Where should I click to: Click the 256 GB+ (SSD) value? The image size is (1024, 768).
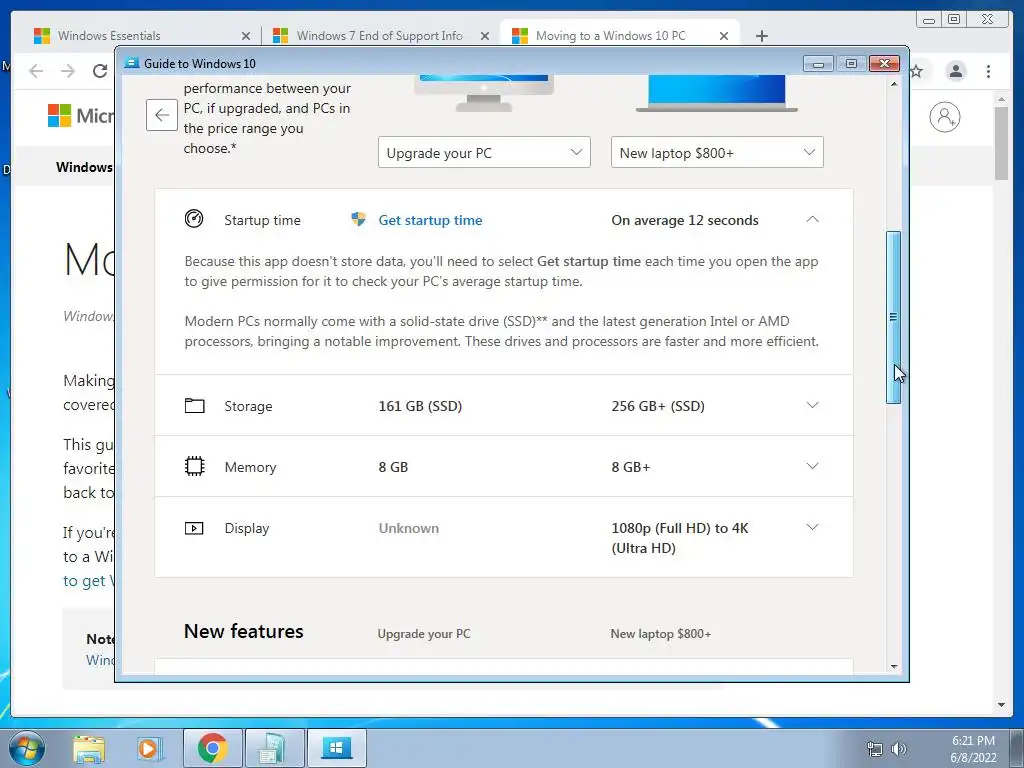[658, 406]
